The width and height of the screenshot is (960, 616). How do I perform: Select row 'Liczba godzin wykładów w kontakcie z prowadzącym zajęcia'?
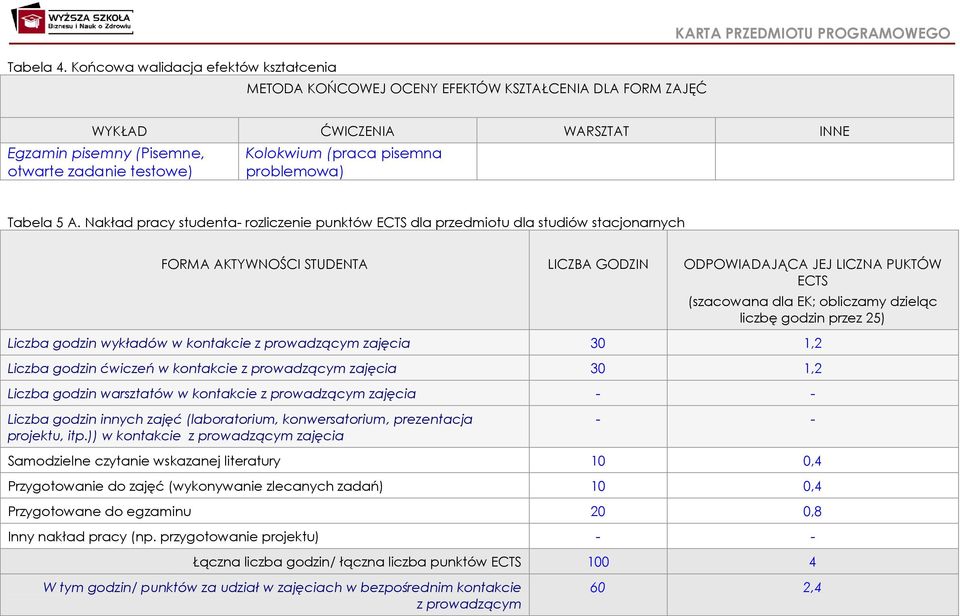coord(479,343)
